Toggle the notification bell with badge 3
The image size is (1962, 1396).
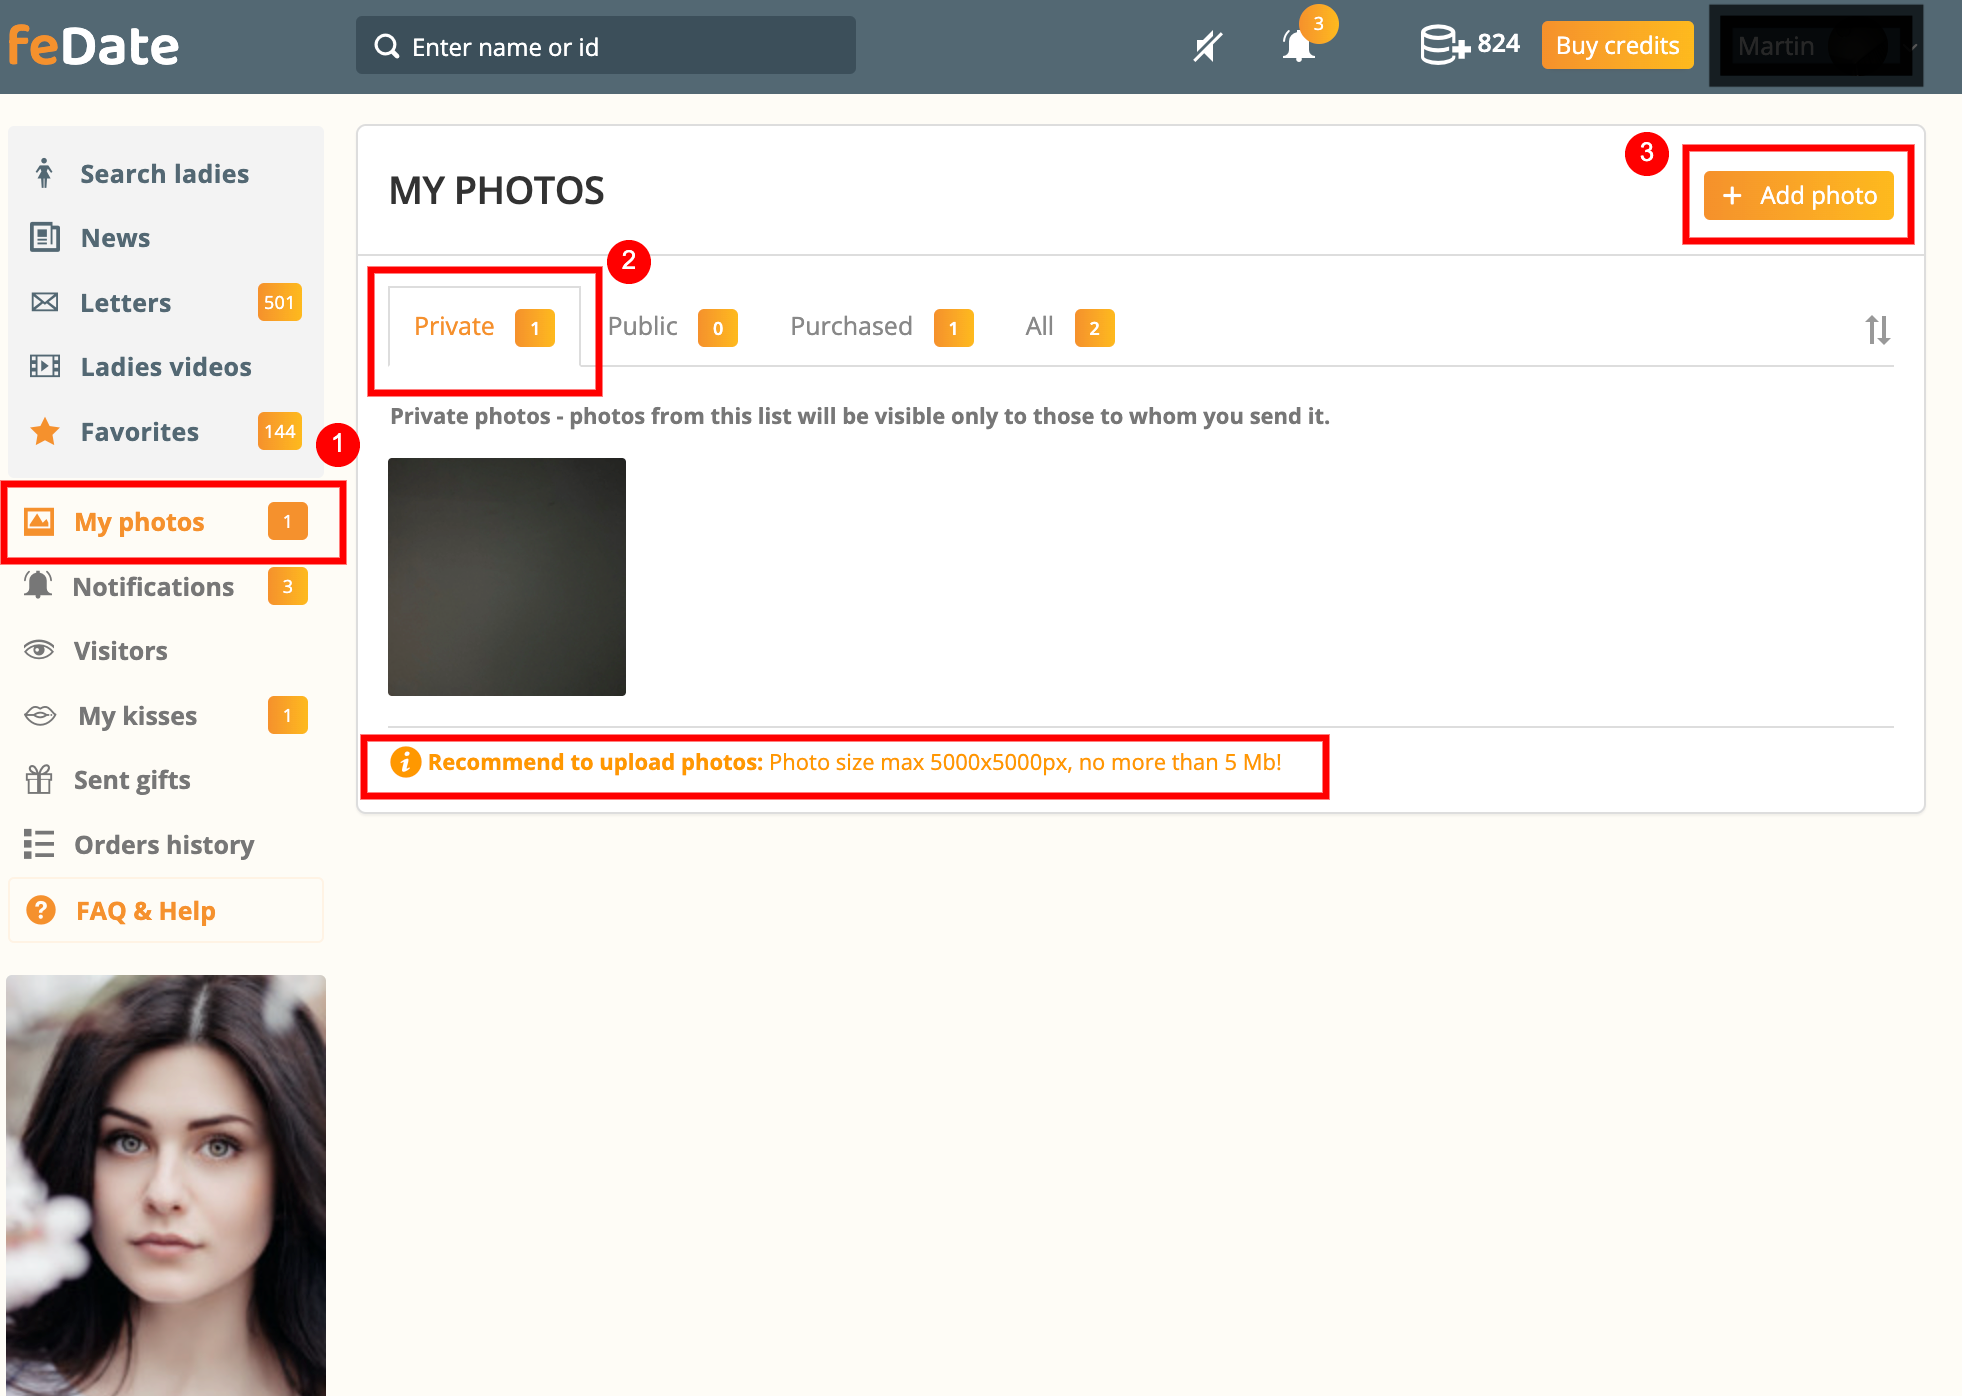[x=1297, y=45]
